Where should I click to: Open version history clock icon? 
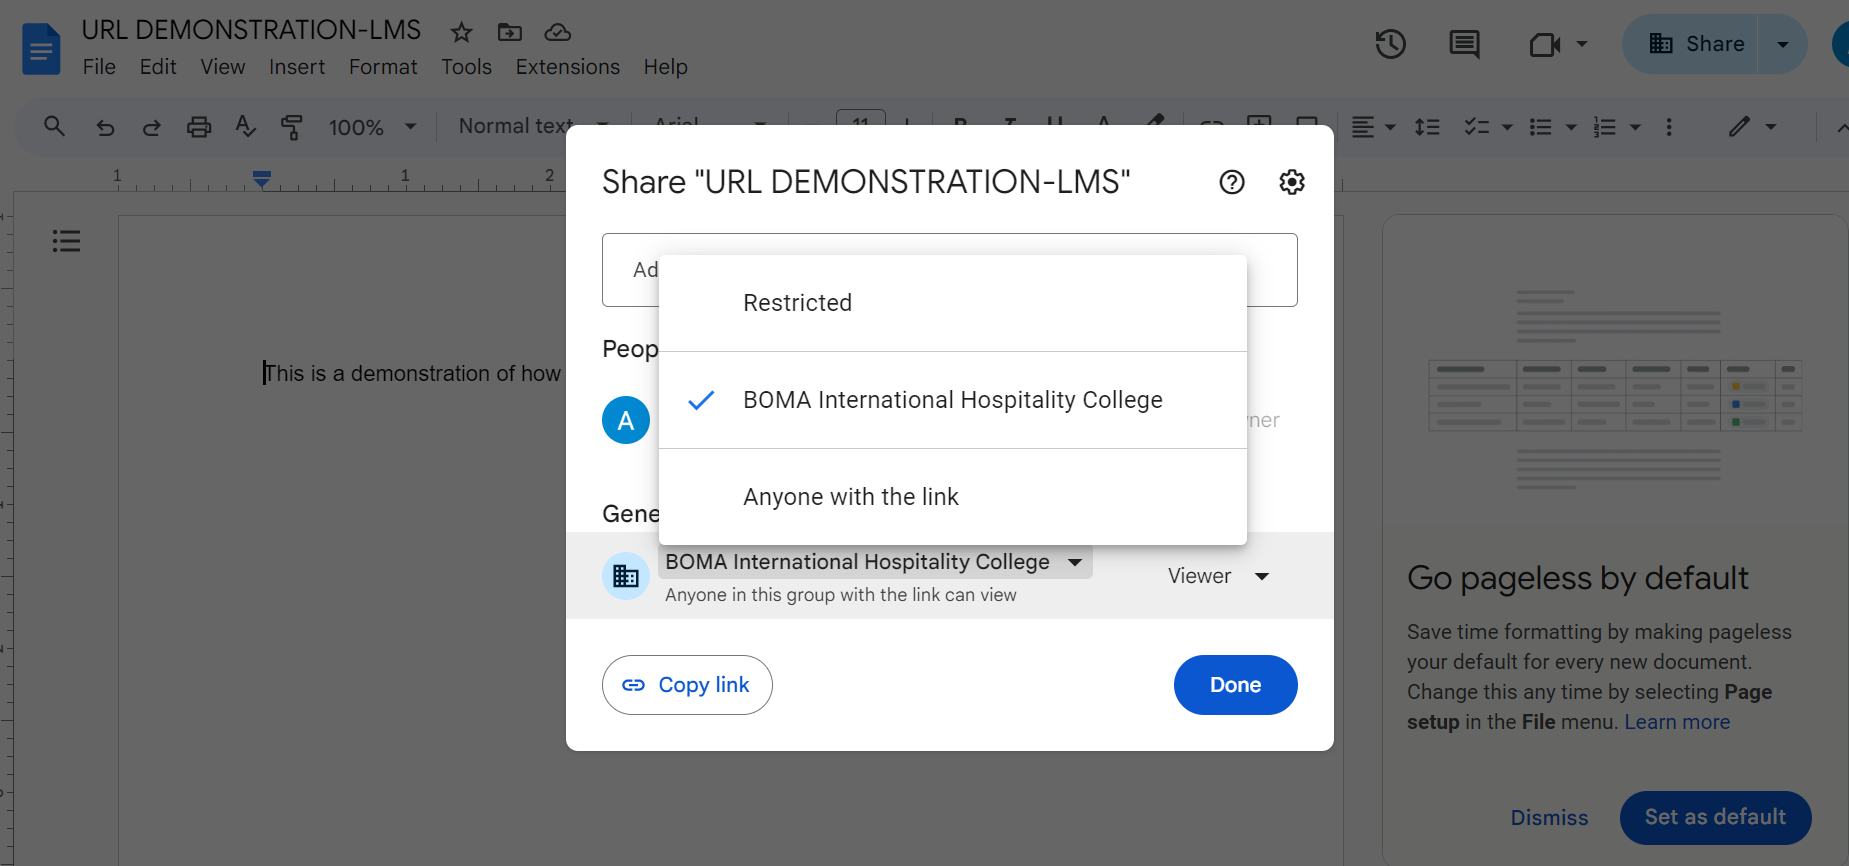pyautogui.click(x=1390, y=44)
